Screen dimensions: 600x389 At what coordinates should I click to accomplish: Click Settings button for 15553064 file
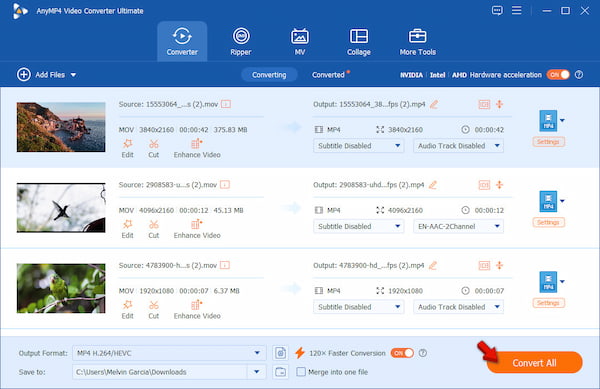pos(548,142)
